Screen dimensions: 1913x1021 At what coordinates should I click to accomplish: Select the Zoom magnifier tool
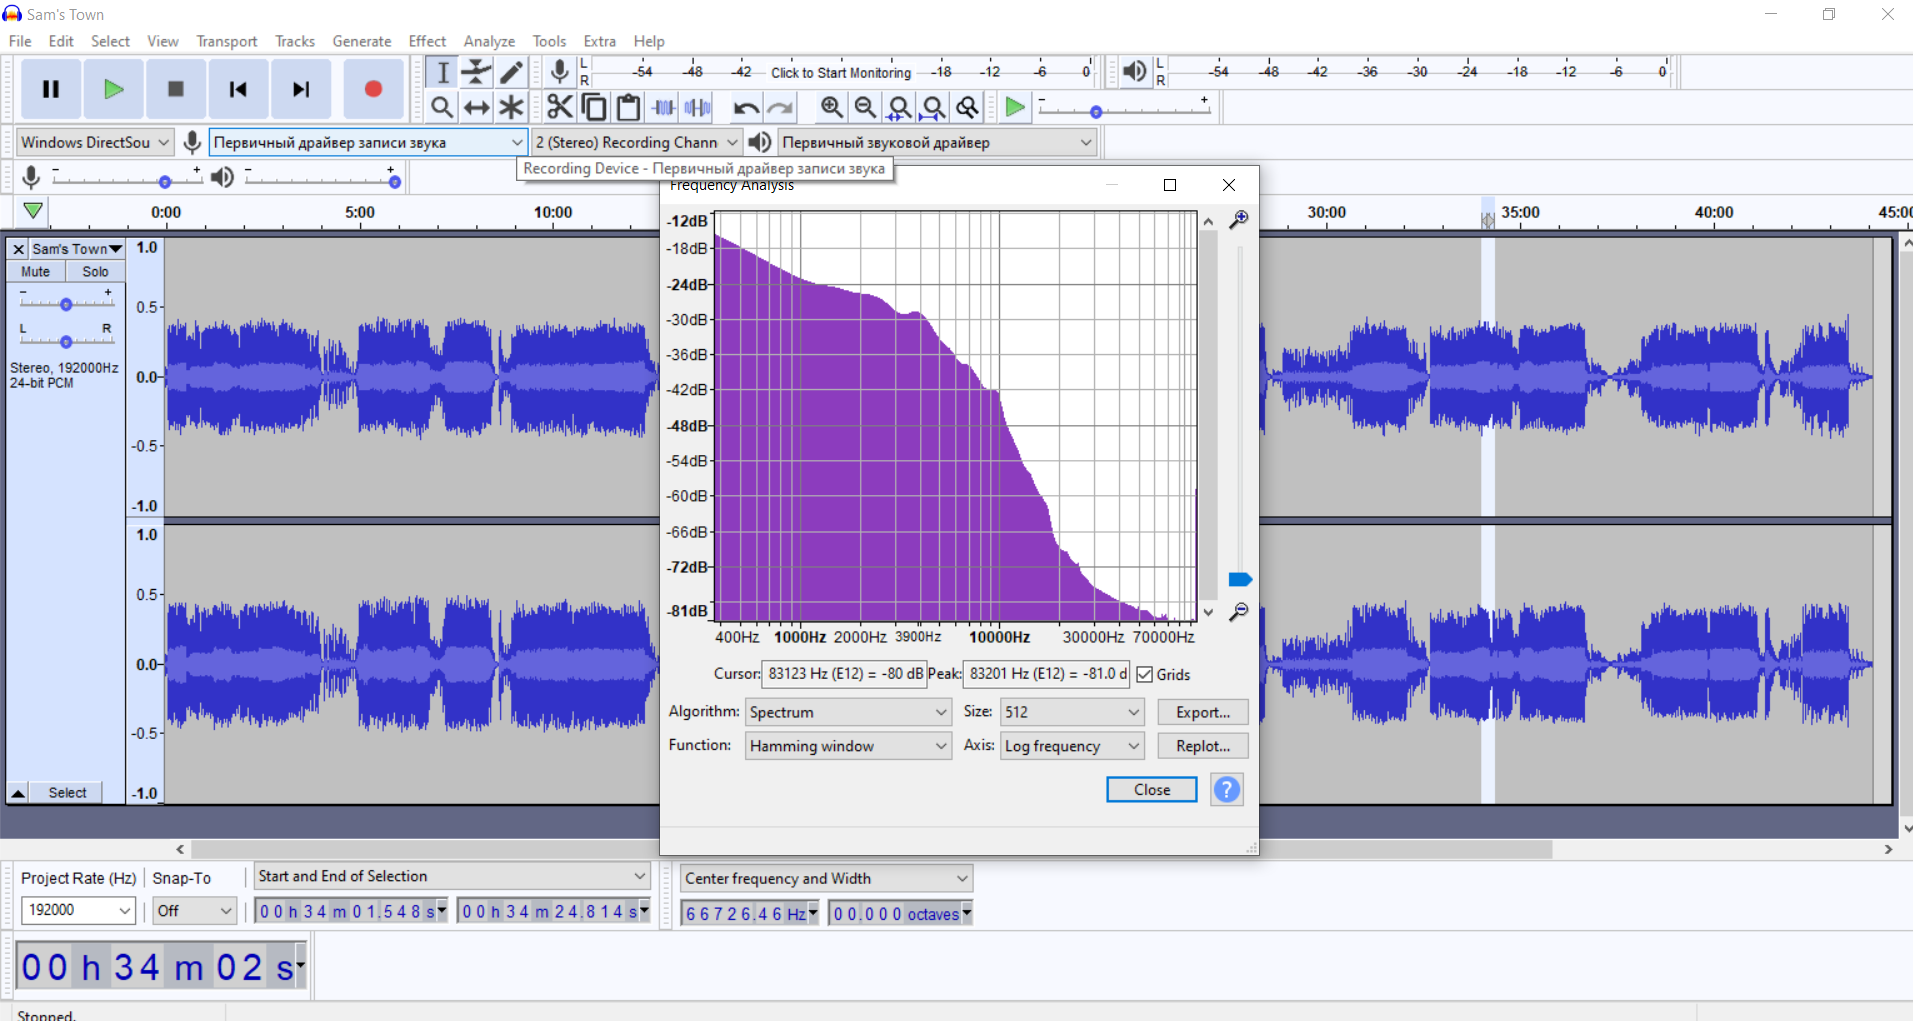(442, 107)
